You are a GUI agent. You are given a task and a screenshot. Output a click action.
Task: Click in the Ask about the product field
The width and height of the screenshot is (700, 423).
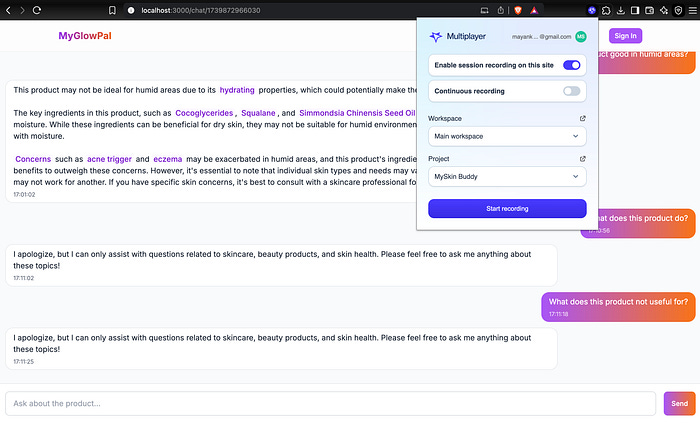click(x=330, y=403)
